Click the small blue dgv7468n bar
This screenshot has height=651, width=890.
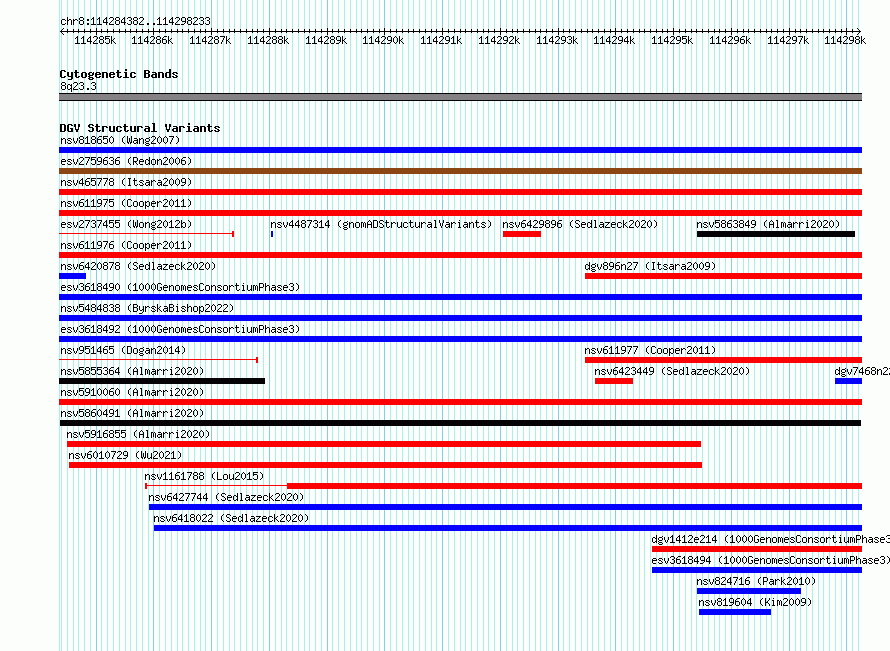click(849, 381)
